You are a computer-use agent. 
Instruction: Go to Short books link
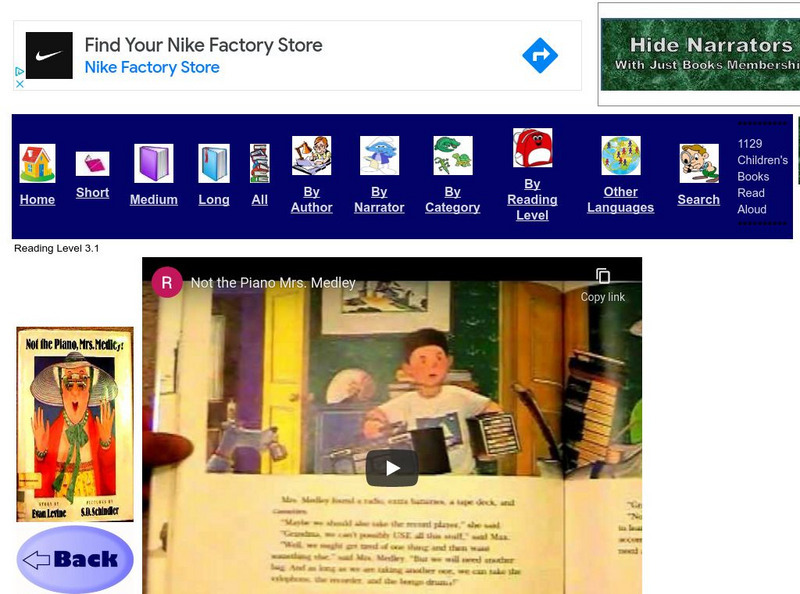pyautogui.click(x=92, y=193)
